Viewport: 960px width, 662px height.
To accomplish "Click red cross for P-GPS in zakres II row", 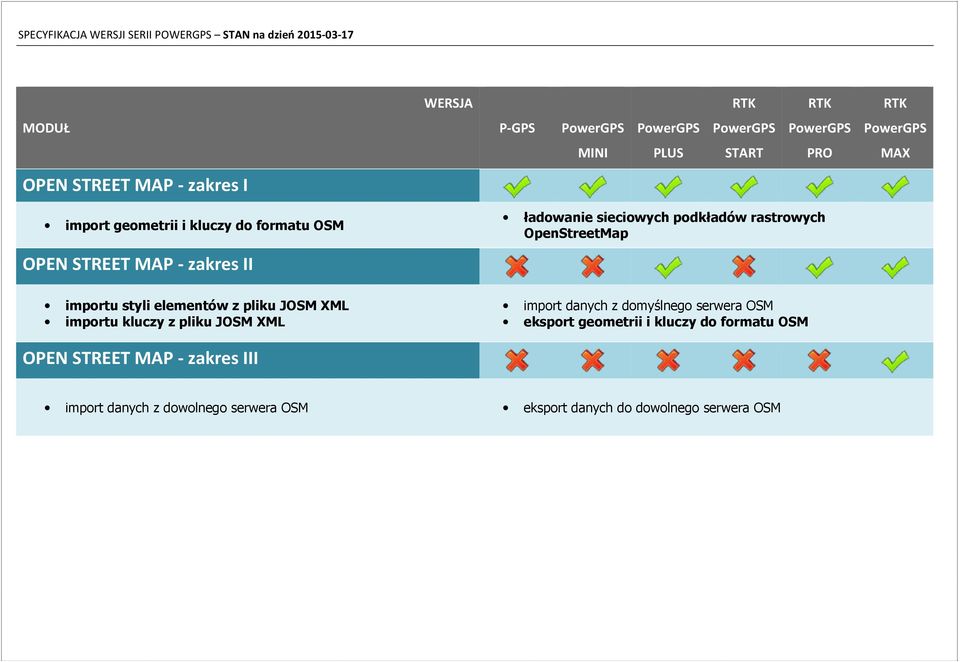I will (x=517, y=266).
